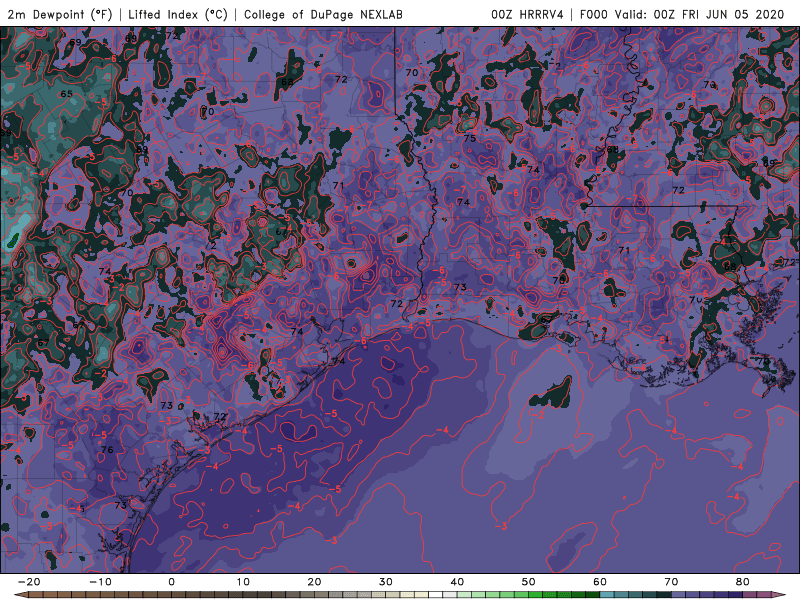800x600 pixels.
Task: Click the "-20" color bar tick label
Action: (x=29, y=582)
